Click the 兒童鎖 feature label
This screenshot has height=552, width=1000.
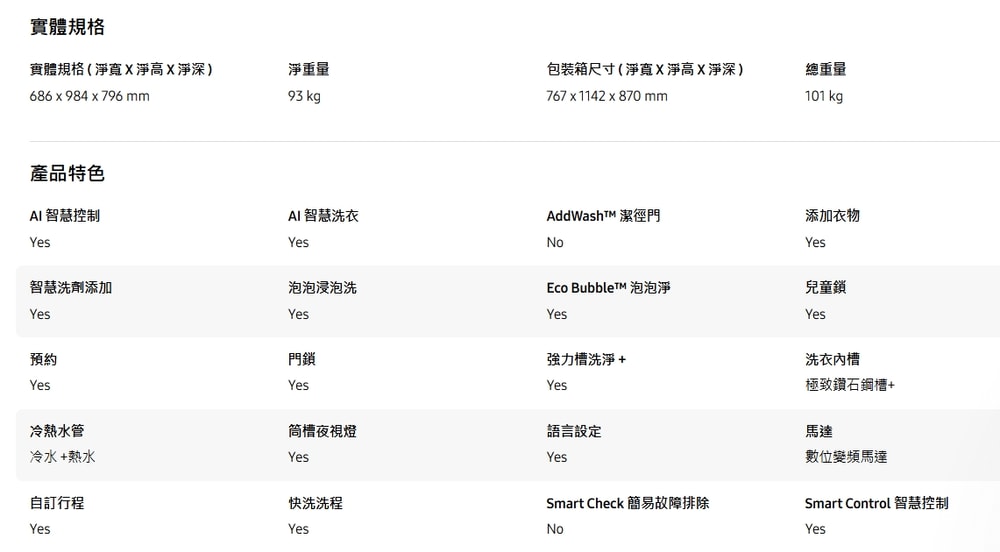pyautogui.click(x=826, y=288)
